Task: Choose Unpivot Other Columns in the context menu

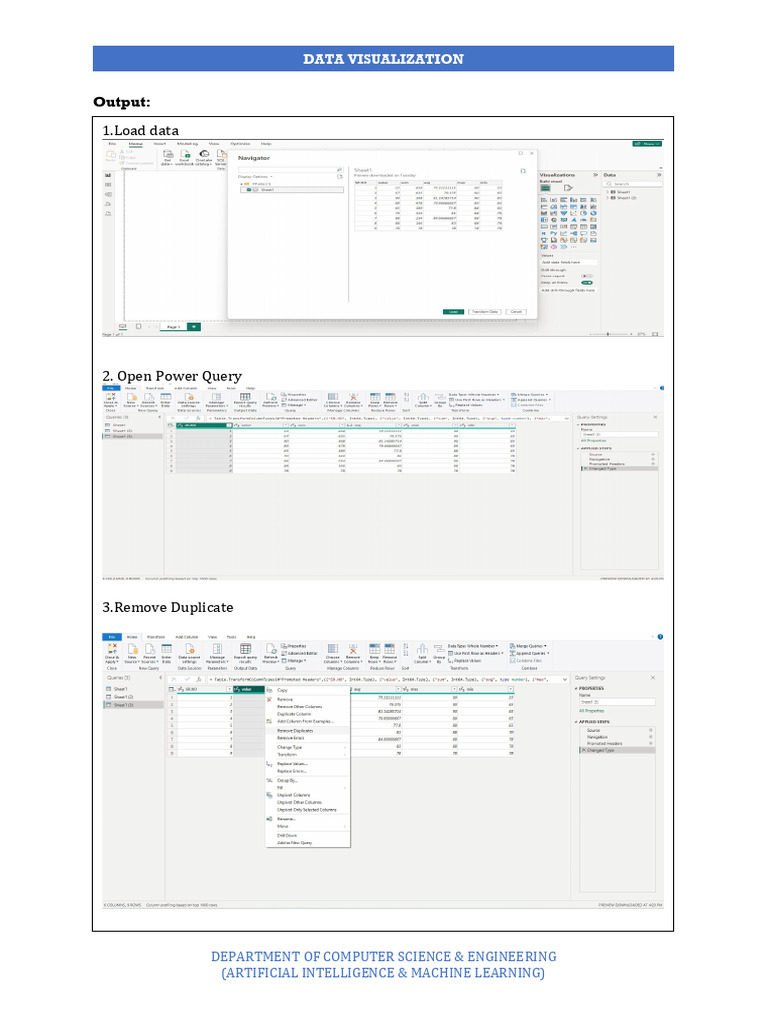Action: tap(300, 802)
